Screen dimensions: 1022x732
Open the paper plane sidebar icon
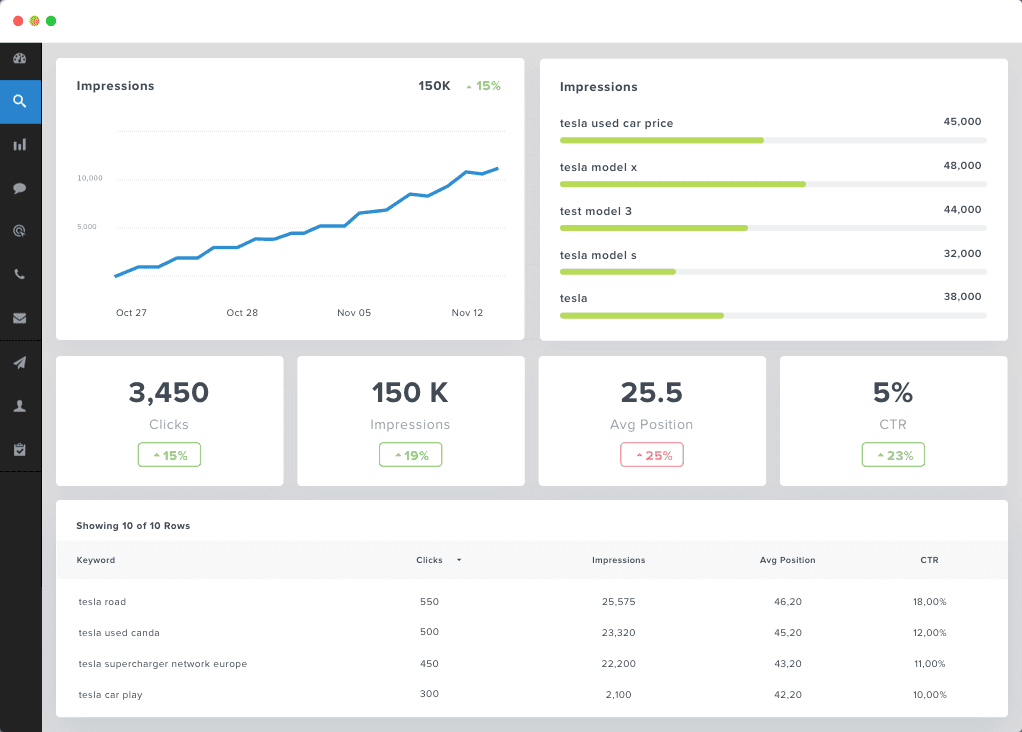click(20, 362)
